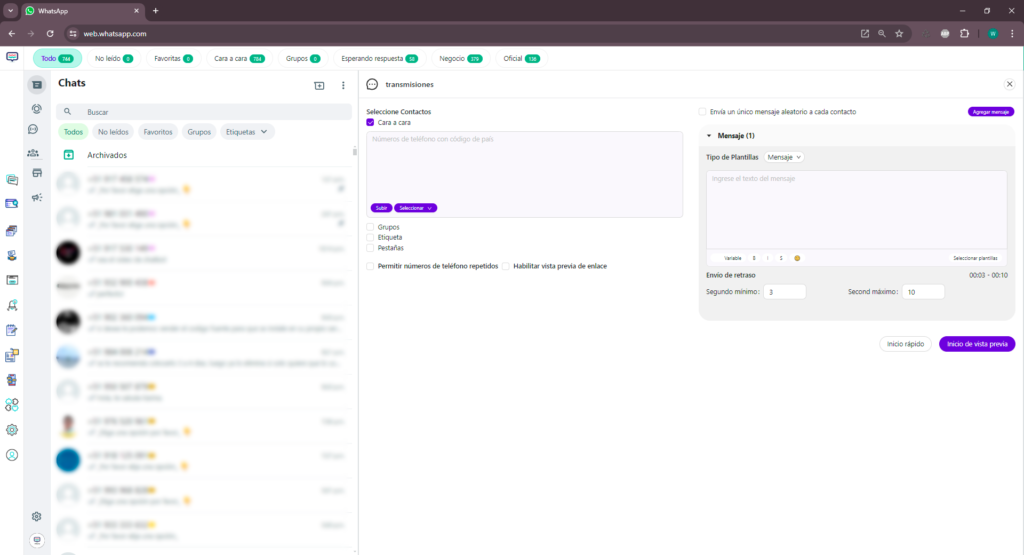Select the Chats icon in WhatsApp sidebar
This screenshot has height=555, width=1024.
[37, 85]
